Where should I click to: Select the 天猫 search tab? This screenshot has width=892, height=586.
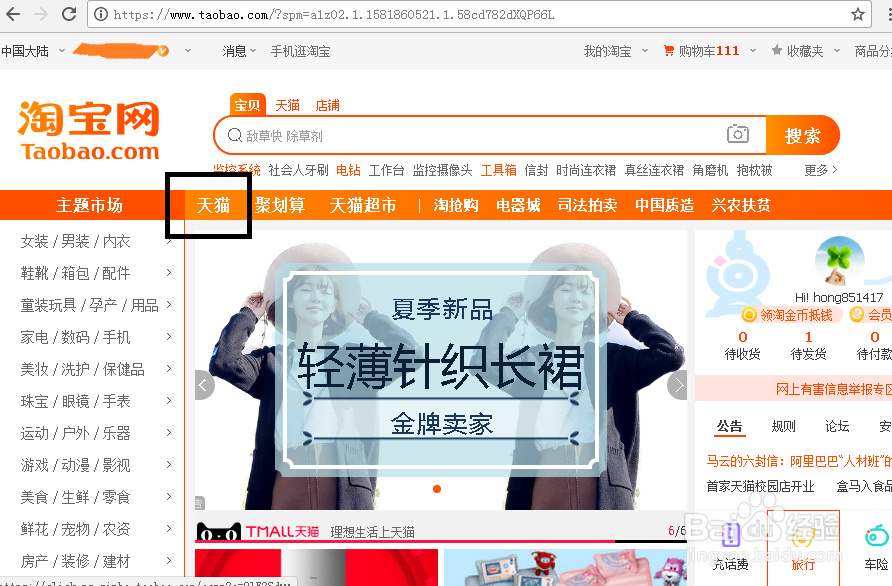pos(287,105)
